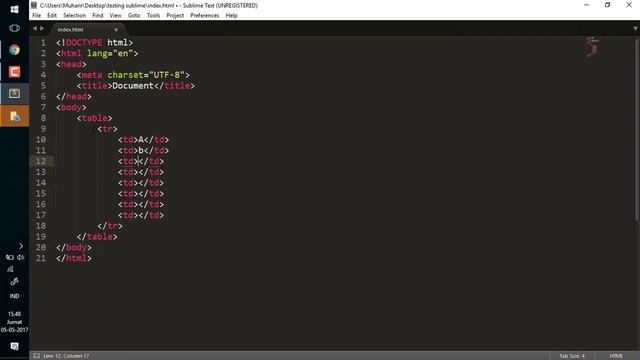
Task: Open the View menu
Action: pos(116,16)
